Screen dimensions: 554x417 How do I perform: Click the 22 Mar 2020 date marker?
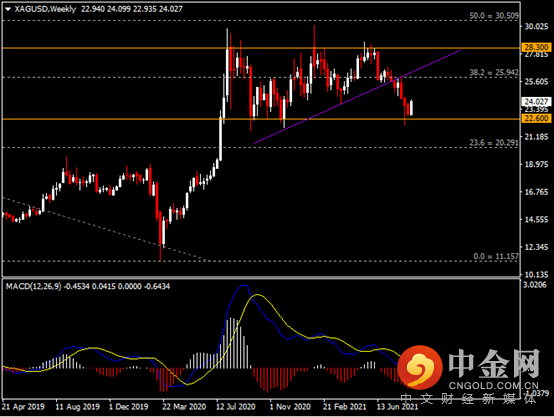point(184,407)
